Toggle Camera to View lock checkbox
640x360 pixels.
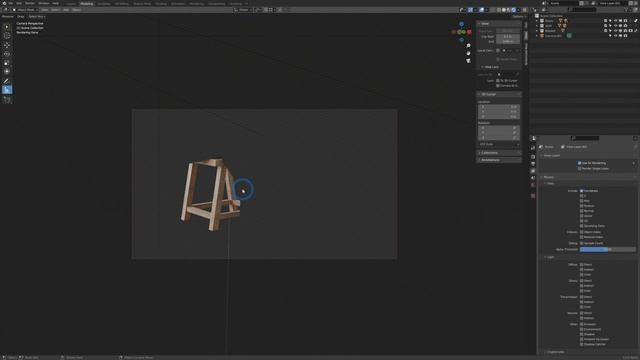click(498, 86)
